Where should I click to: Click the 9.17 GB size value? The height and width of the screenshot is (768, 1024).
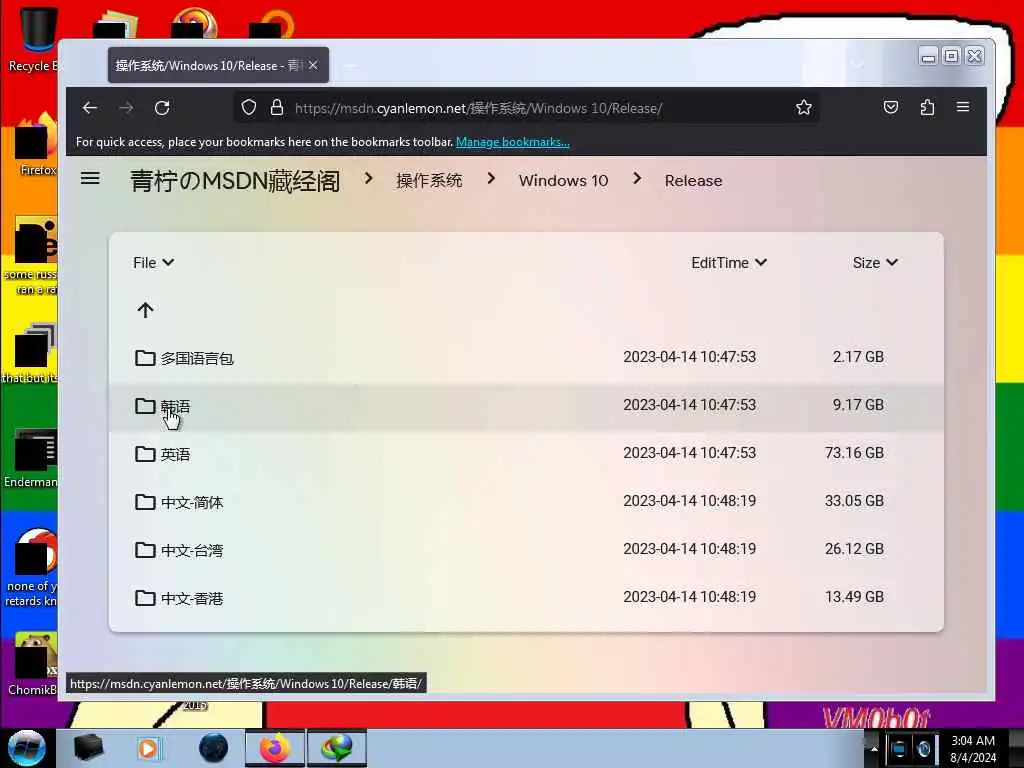click(x=858, y=405)
